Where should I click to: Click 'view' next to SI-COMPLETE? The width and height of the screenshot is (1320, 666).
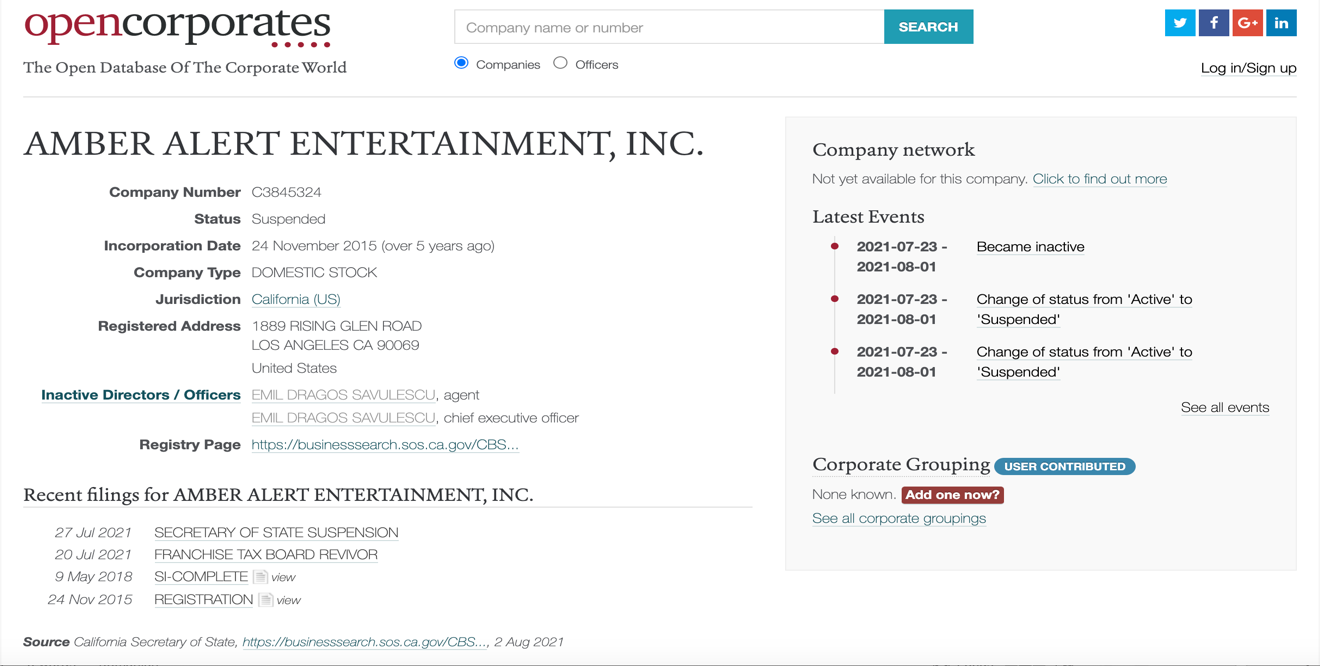click(x=283, y=577)
